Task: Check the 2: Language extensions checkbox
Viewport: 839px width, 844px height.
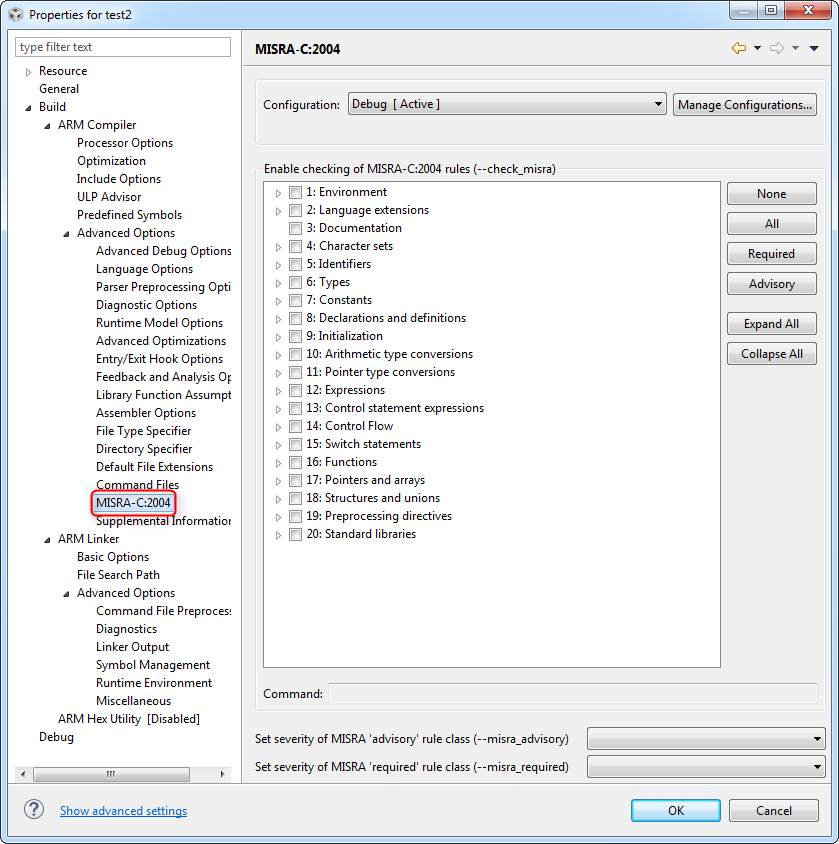Action: click(295, 210)
